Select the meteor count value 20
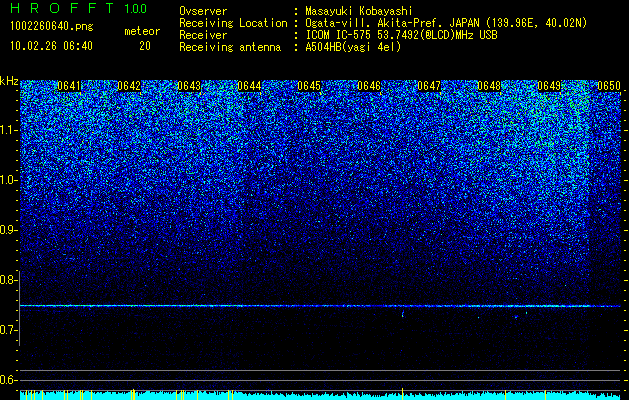 point(145,46)
